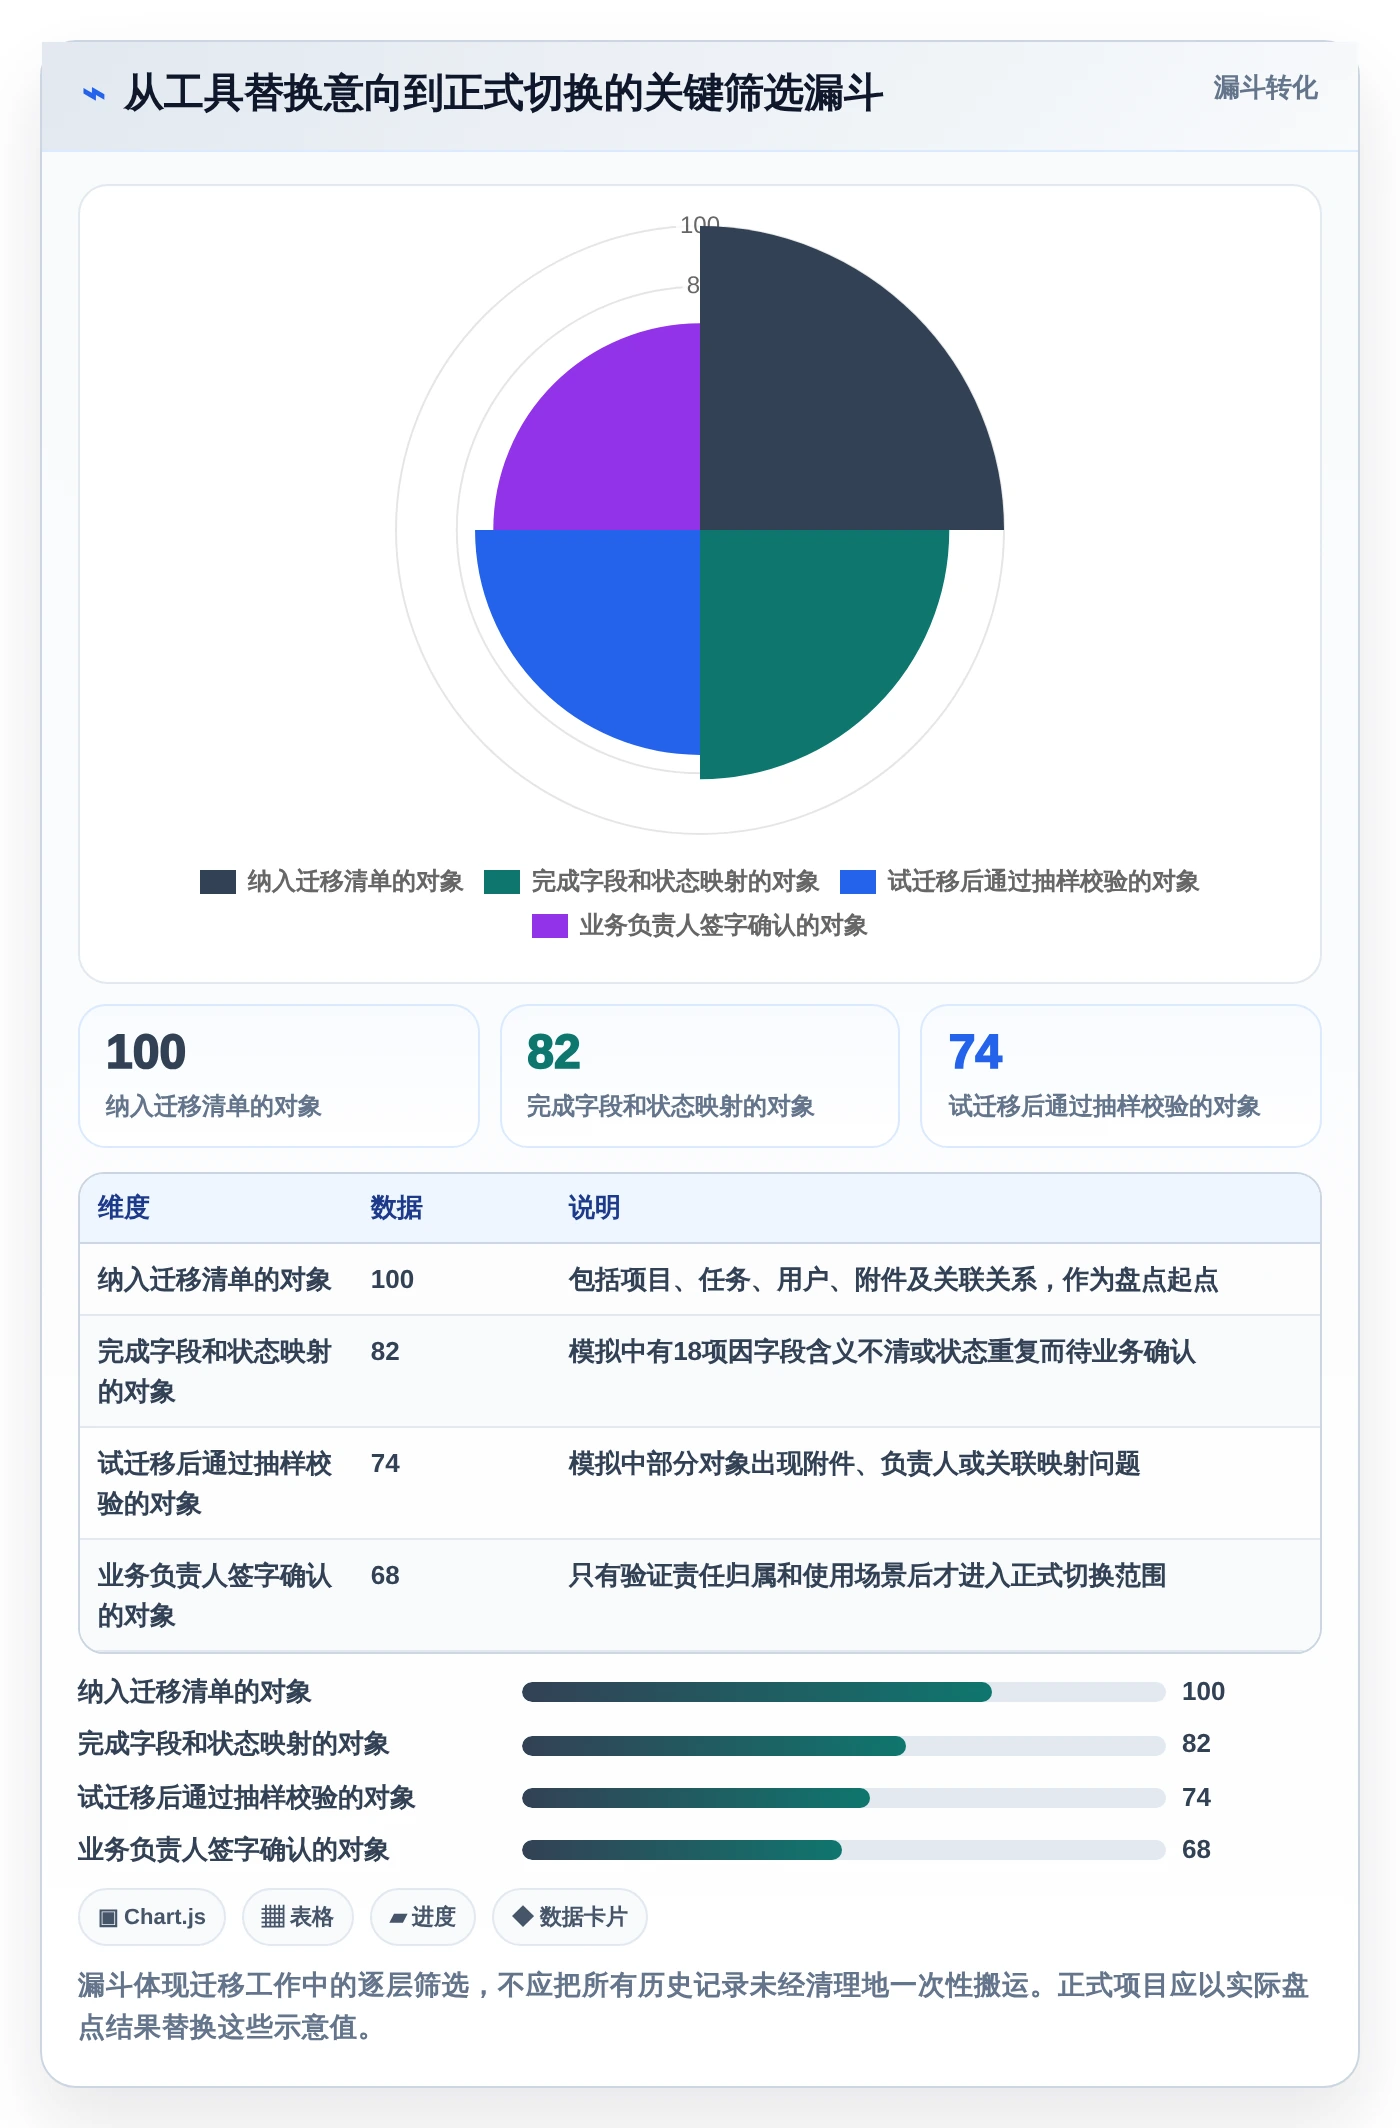Click progress label 业务负责人签字确认的对象
The width and height of the screenshot is (1400, 2128).
click(233, 1849)
